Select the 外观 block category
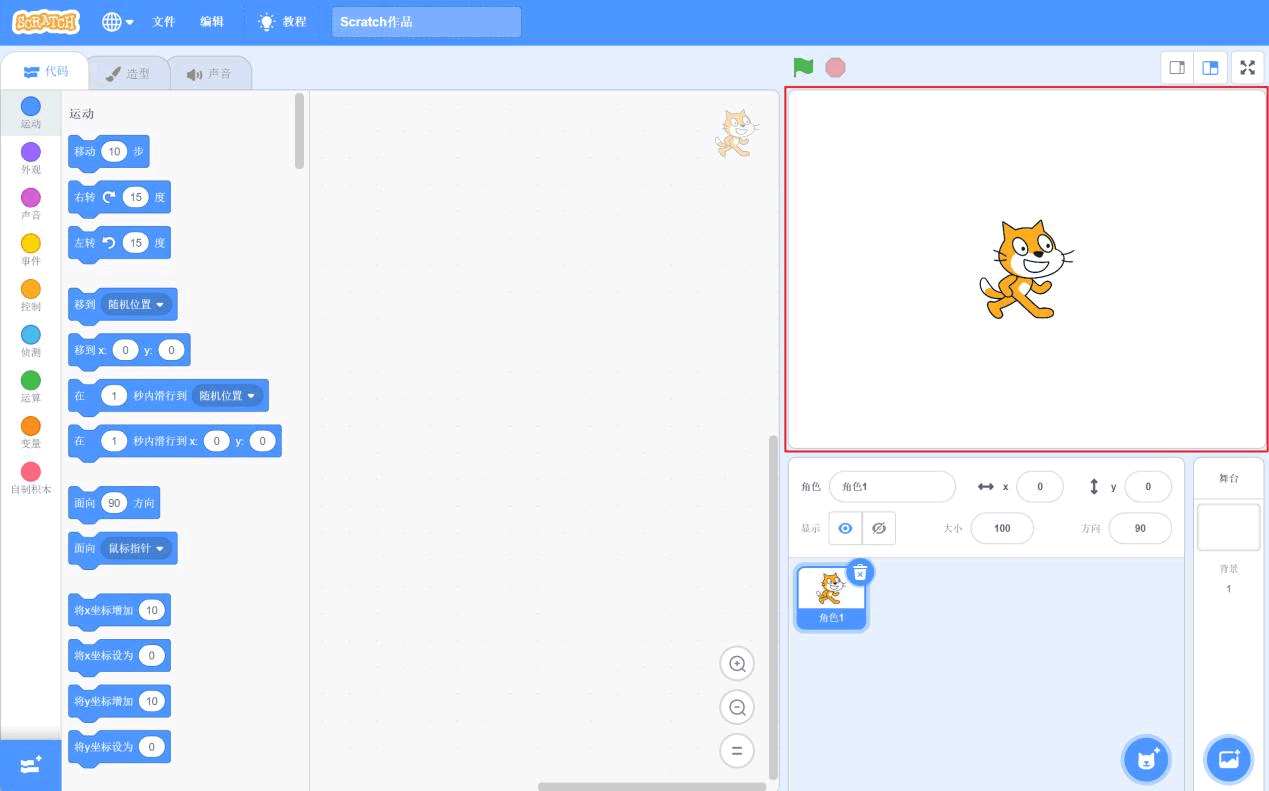 [31, 159]
